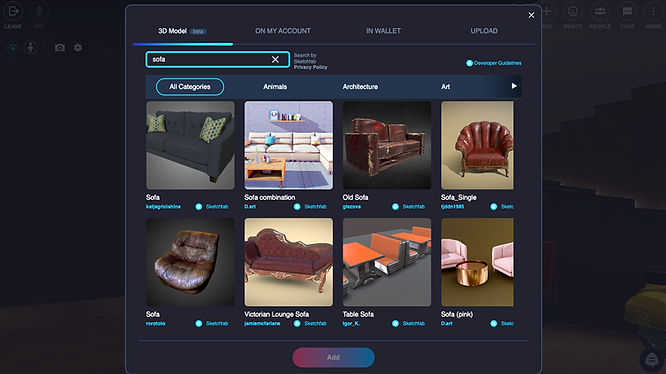The image size is (666, 374).
Task: Click Sketchfab icon under Table Sofa
Action: [x=395, y=323]
